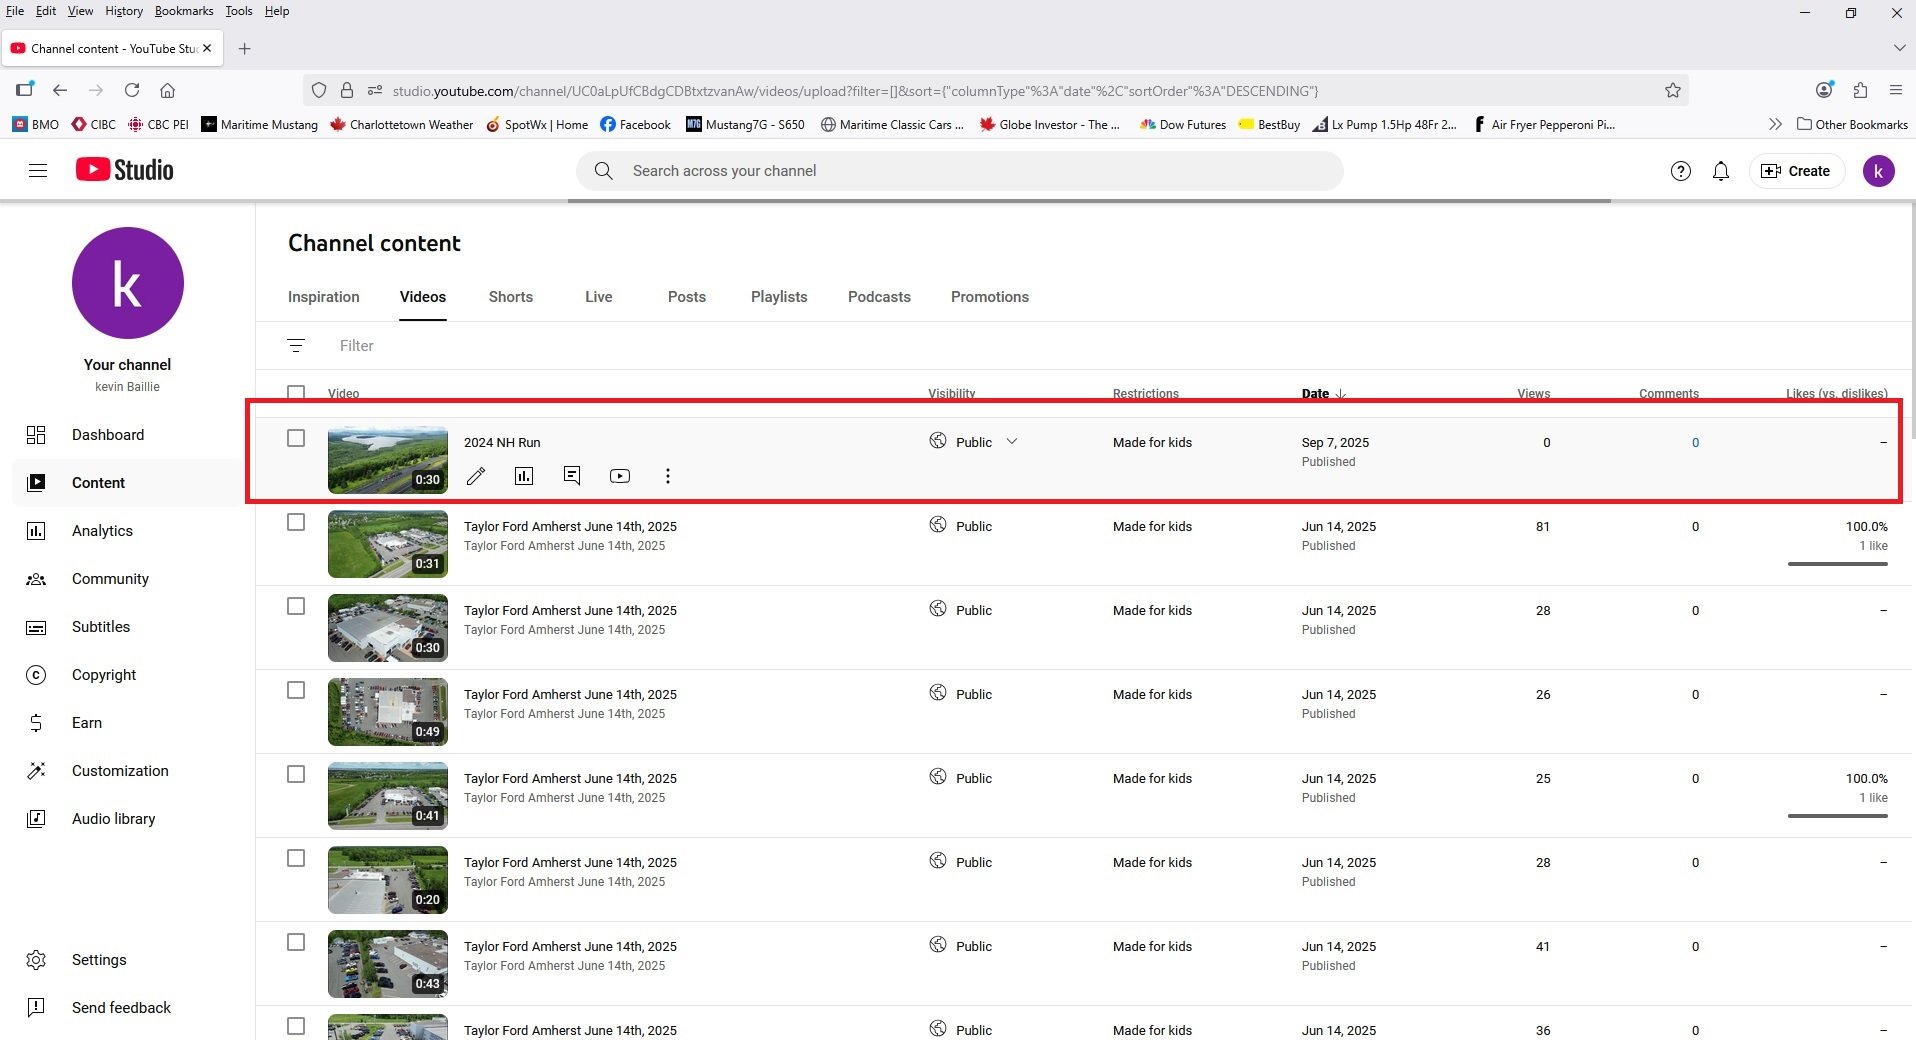View 2024 NH Run on YouTube icon

click(620, 476)
